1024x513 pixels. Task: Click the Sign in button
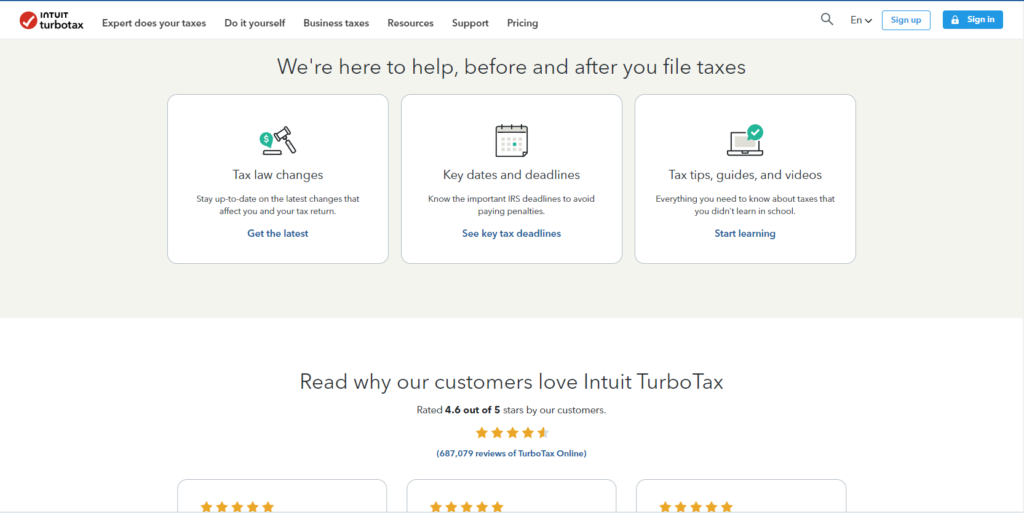tap(972, 20)
